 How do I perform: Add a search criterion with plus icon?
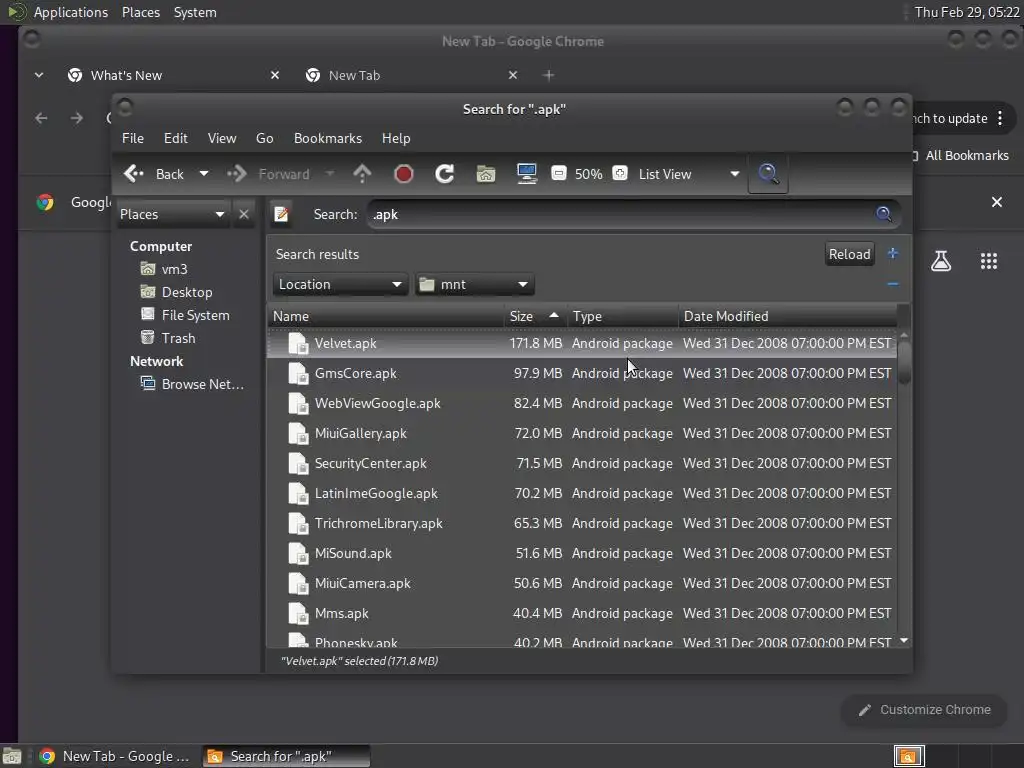[x=893, y=253]
